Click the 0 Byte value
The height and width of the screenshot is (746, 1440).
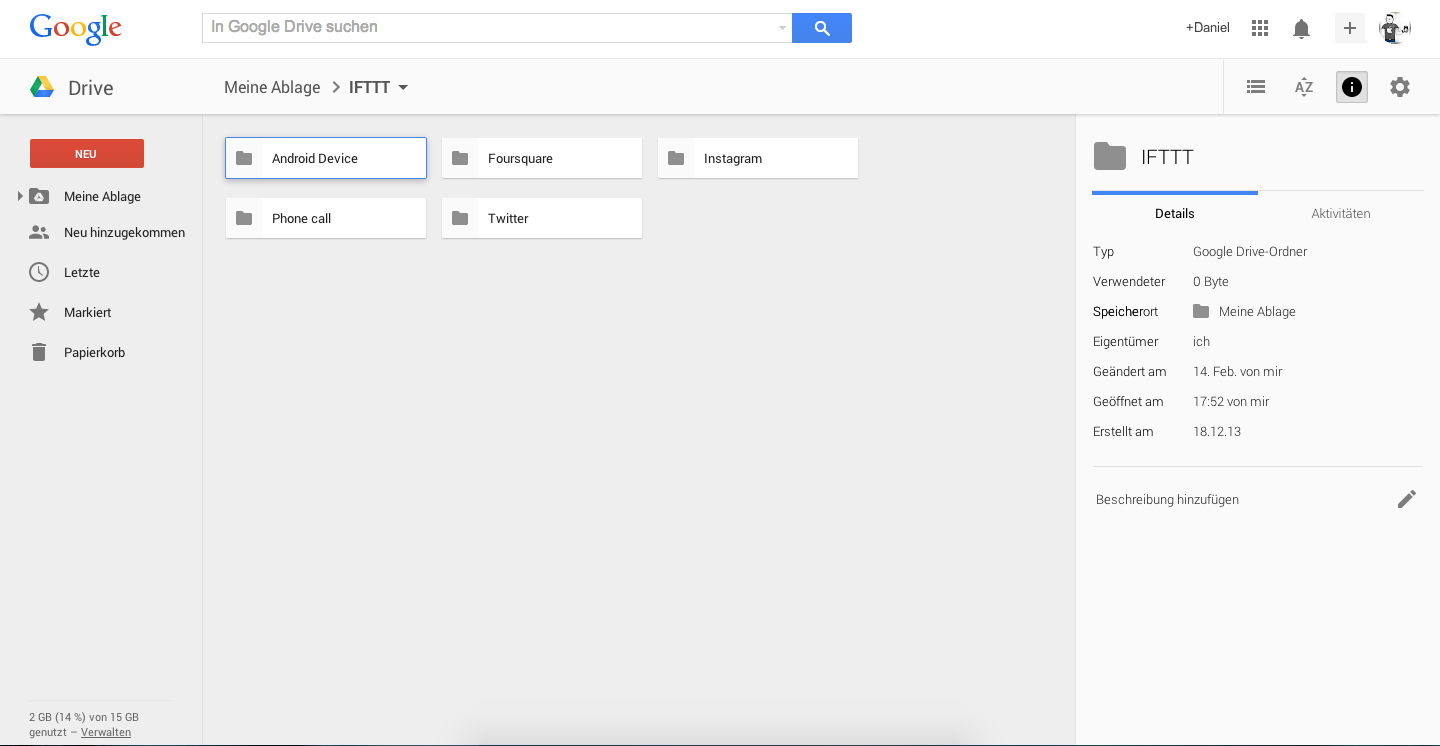coord(1211,281)
